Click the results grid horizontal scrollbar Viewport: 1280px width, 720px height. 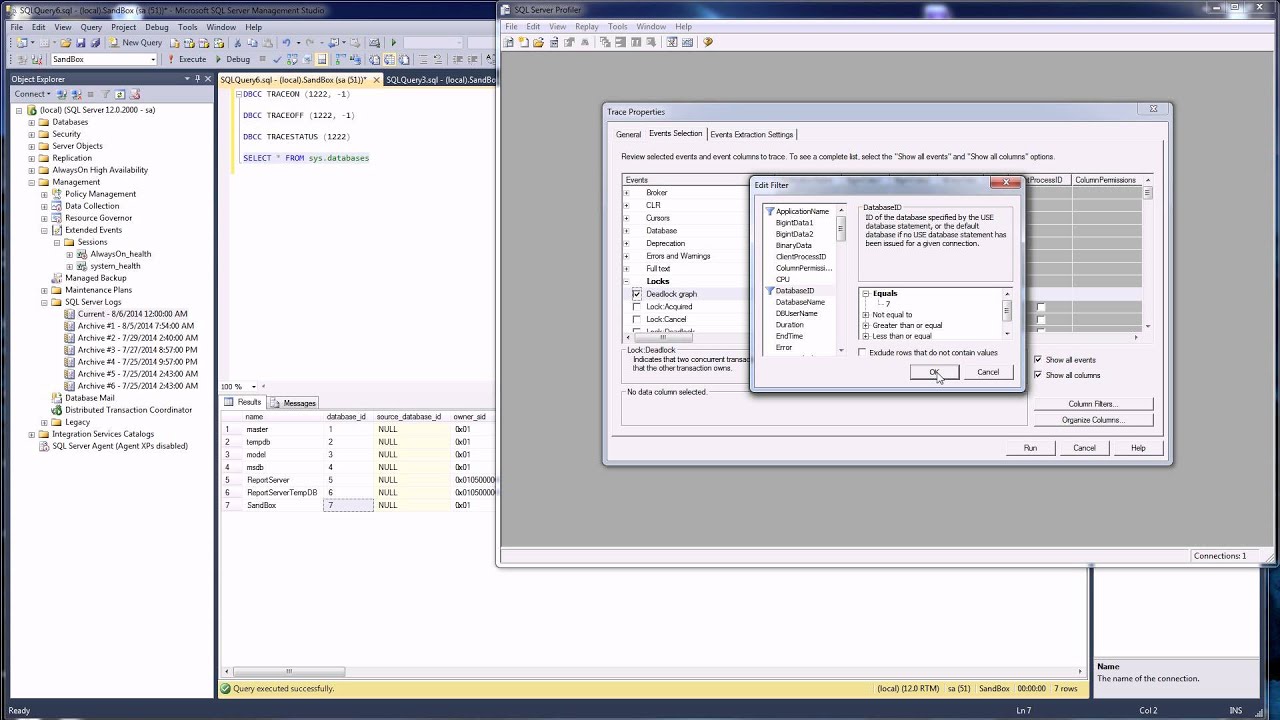point(289,672)
